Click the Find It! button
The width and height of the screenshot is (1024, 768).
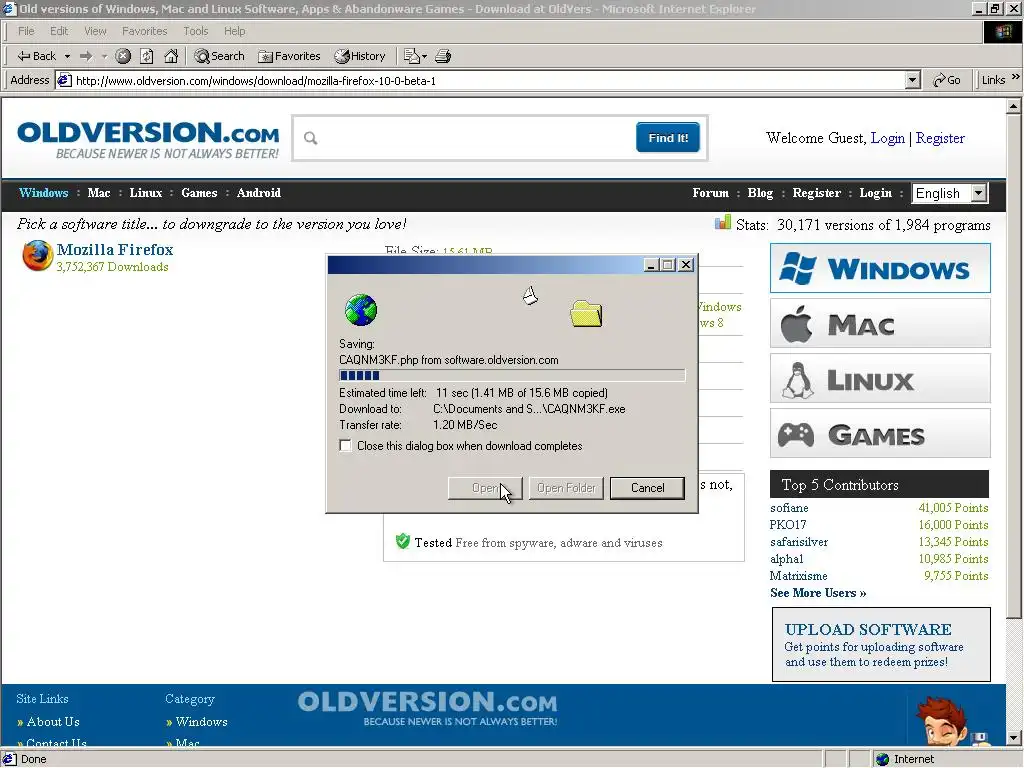coord(668,137)
